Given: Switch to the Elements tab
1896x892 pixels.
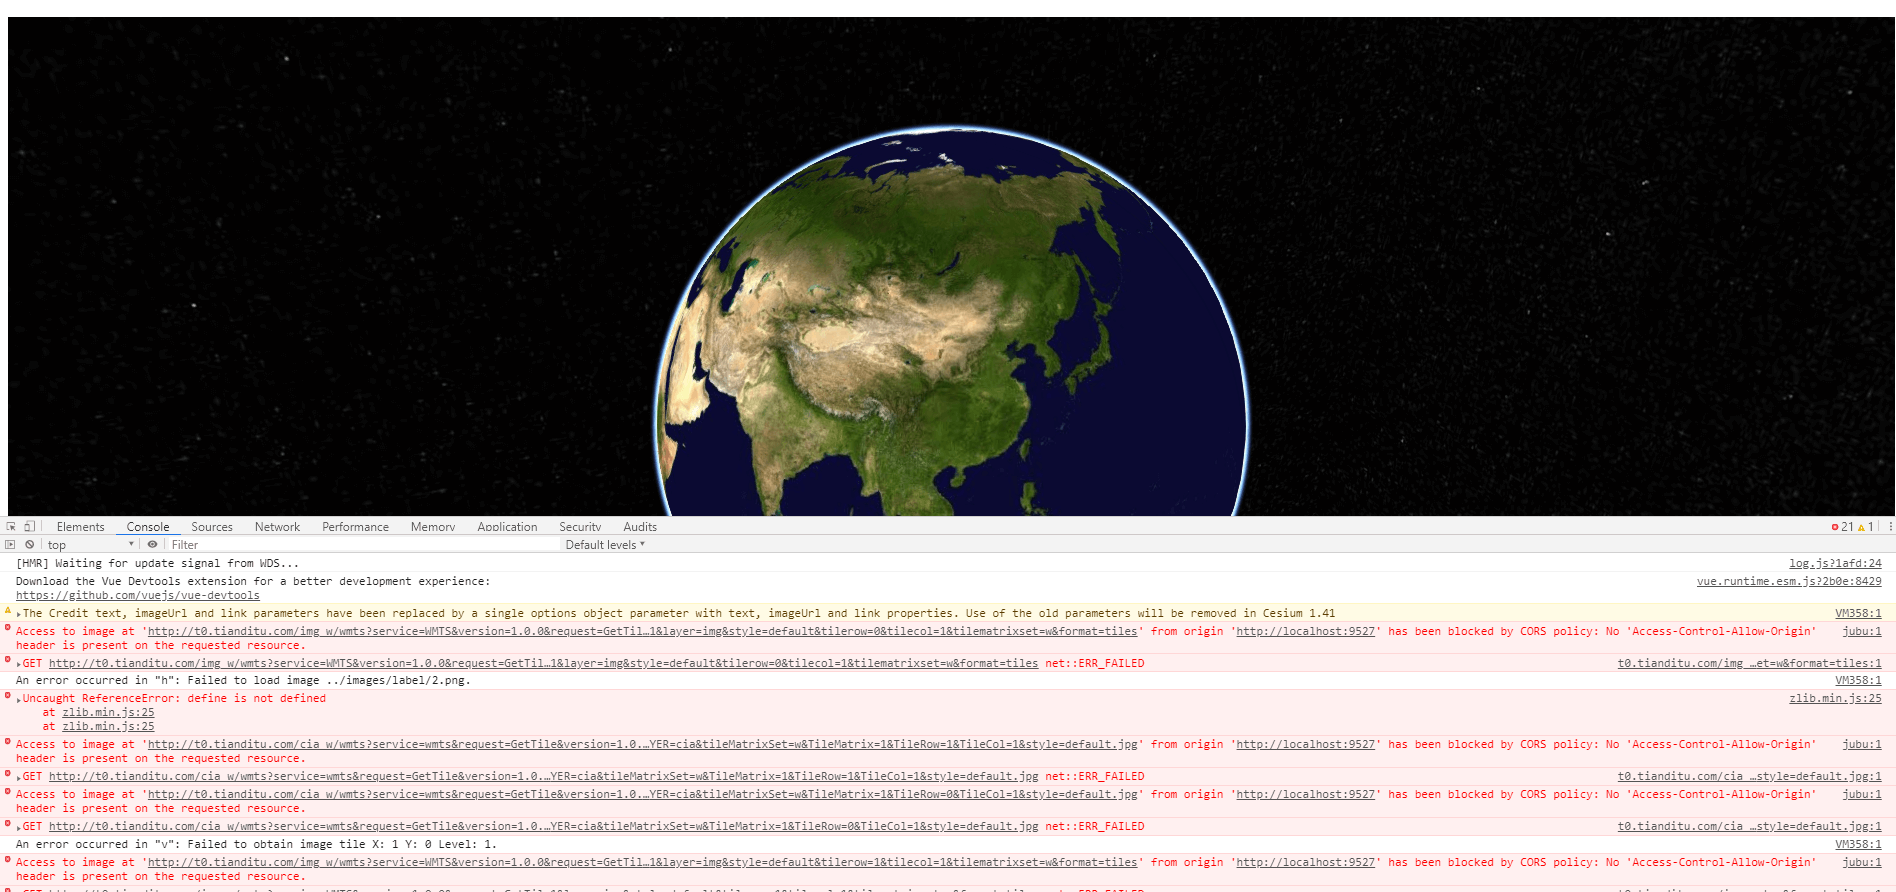Looking at the screenshot, I should [x=80, y=527].
